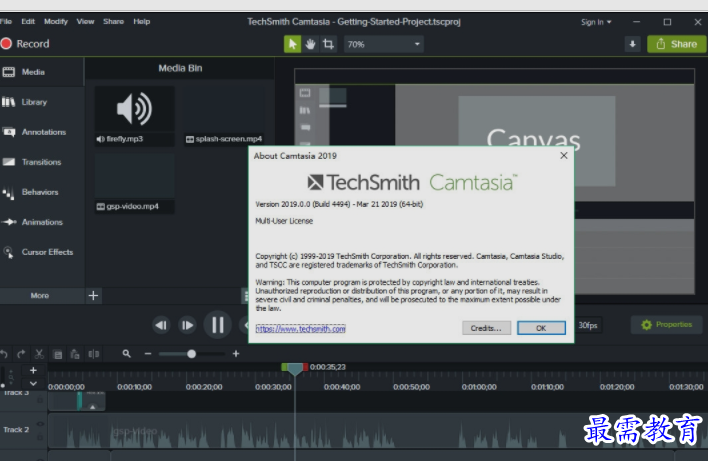Viewport: 708px width, 461px height.
Task: Click the Track 2 label
Action: pyautogui.click(x=16, y=429)
